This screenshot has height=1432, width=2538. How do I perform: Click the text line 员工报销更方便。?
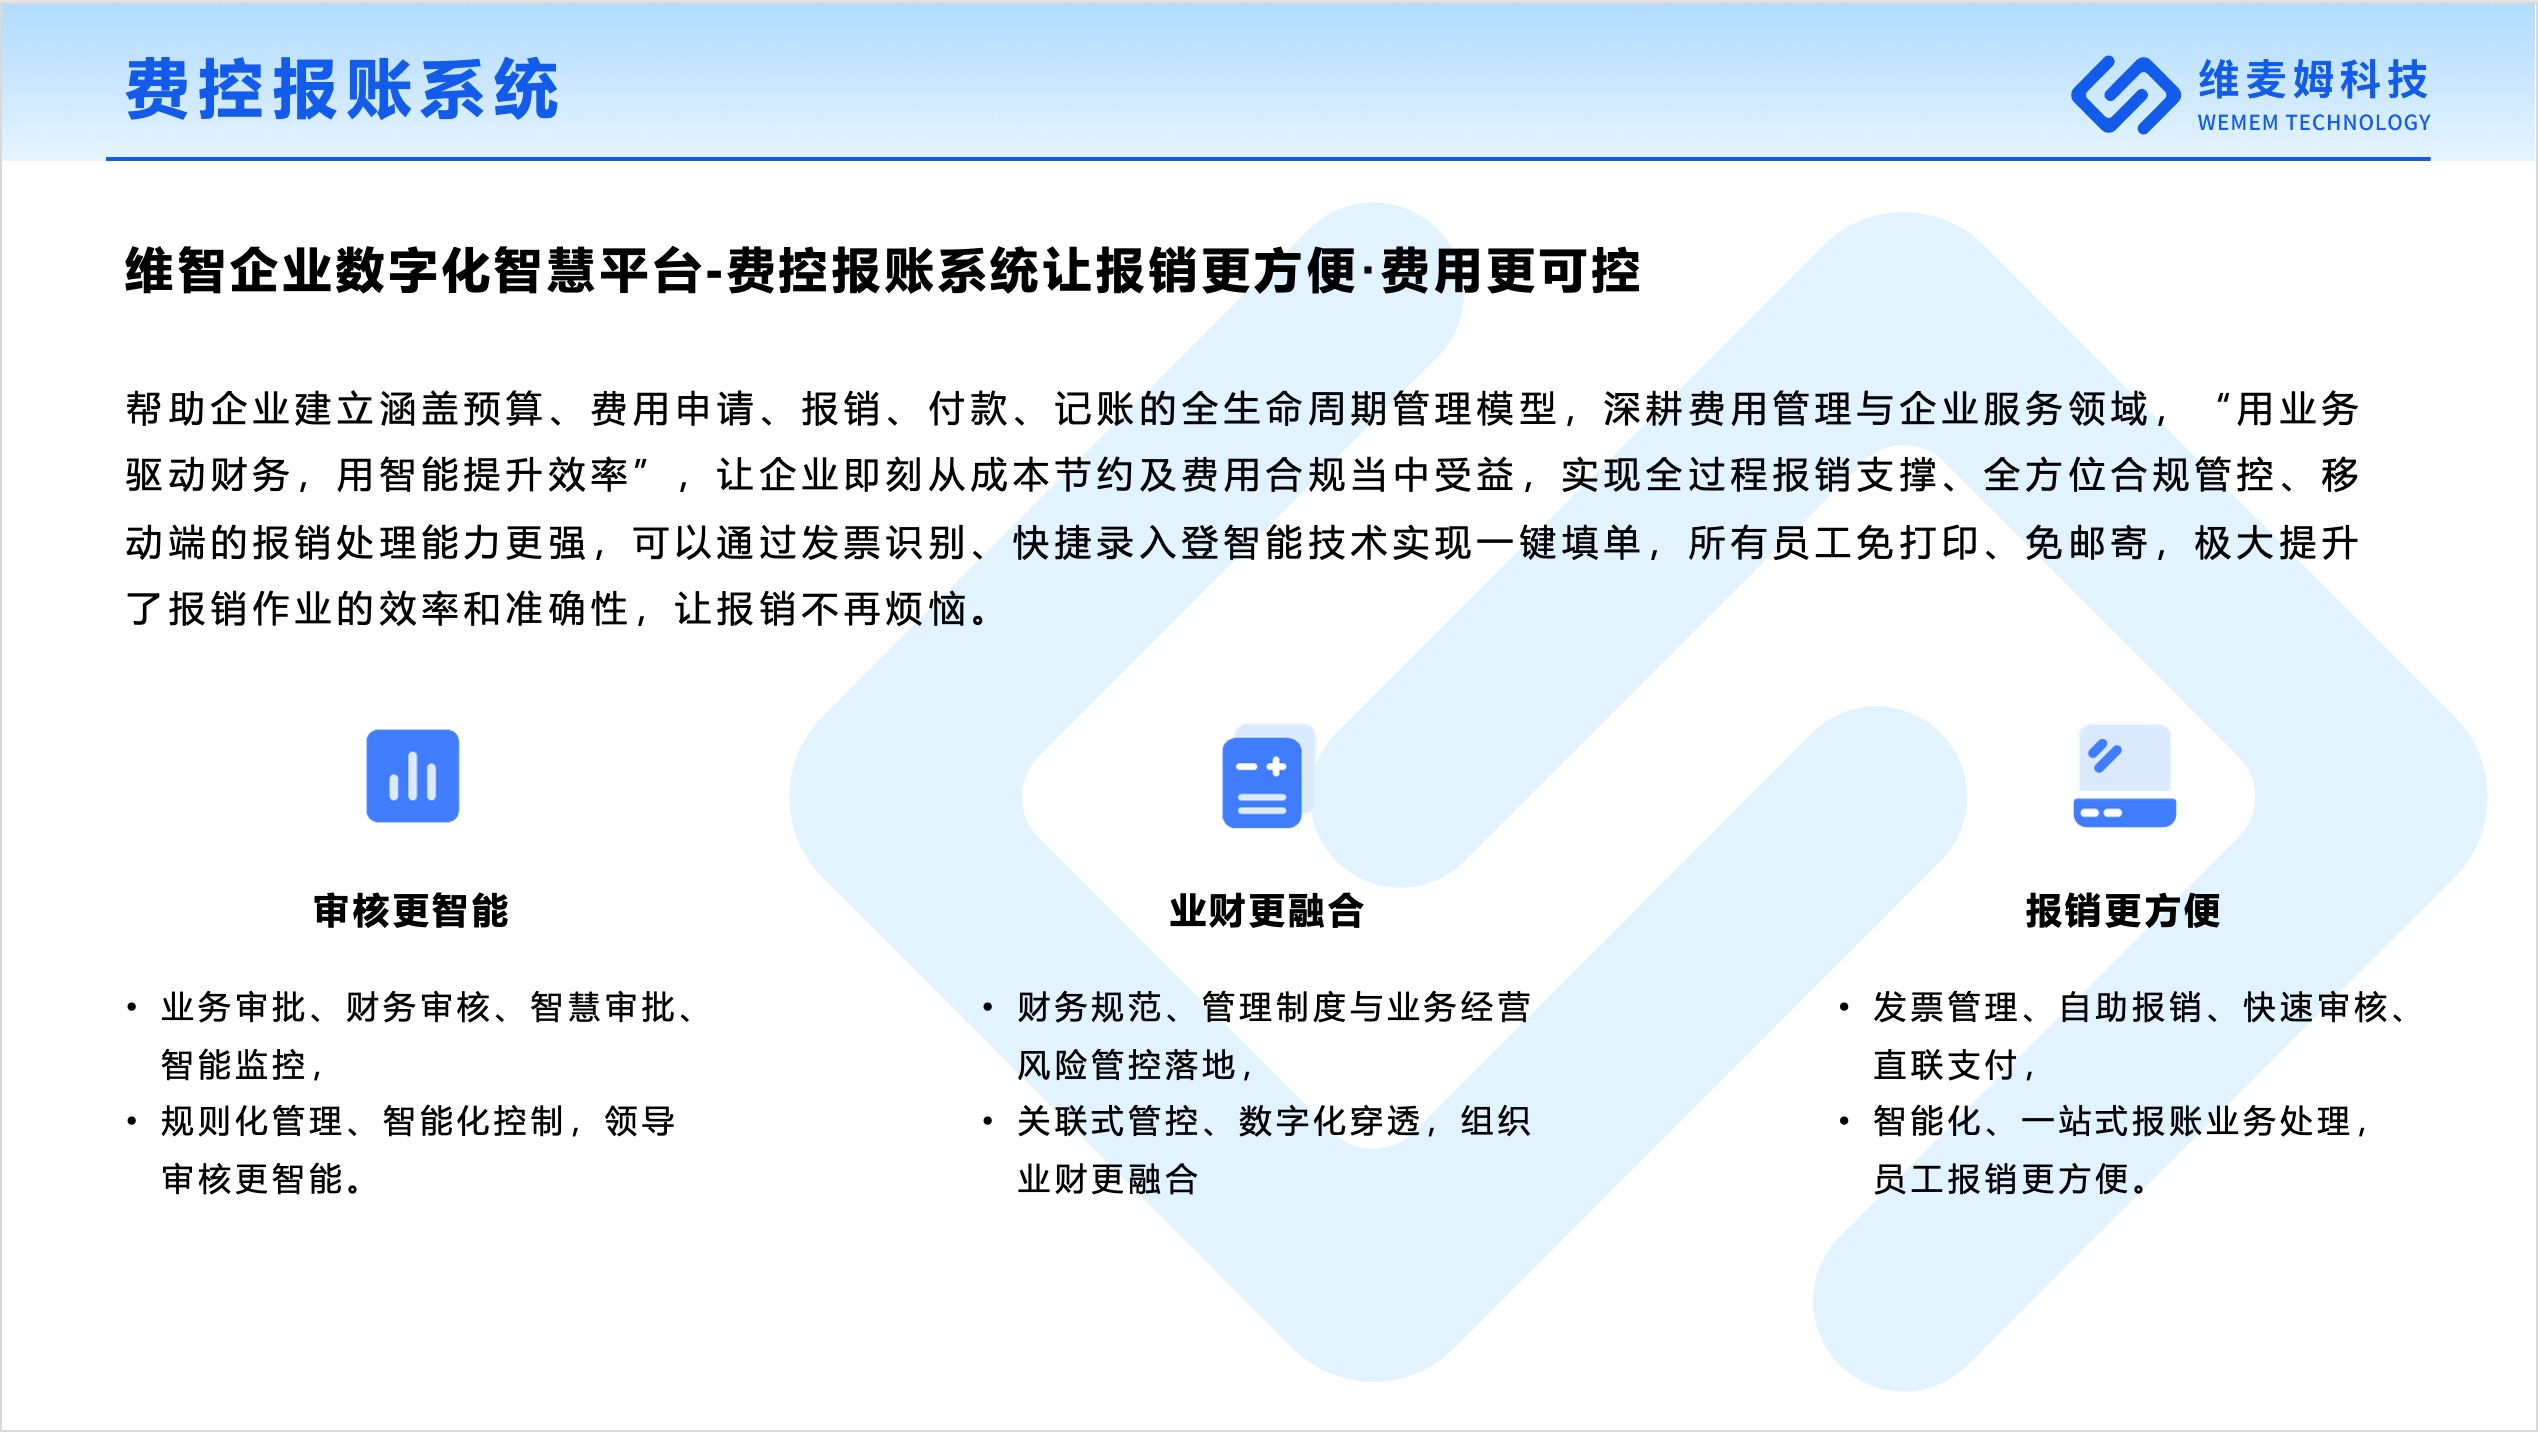[x=2013, y=1180]
